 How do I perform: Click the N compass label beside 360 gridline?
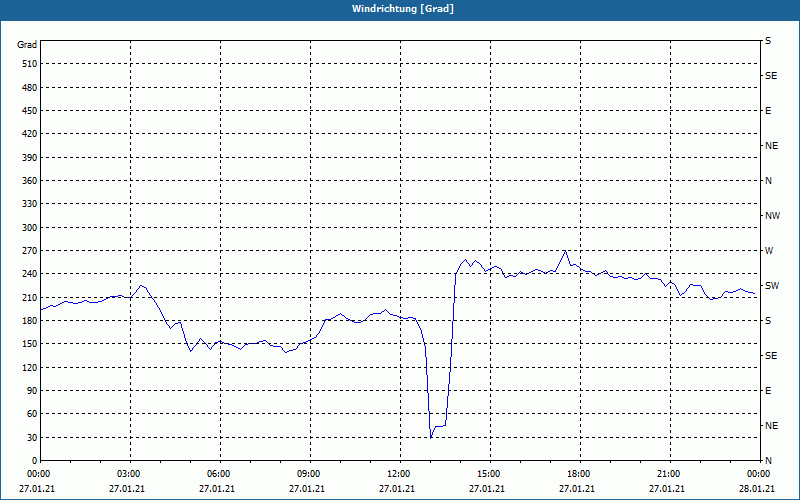(x=768, y=181)
